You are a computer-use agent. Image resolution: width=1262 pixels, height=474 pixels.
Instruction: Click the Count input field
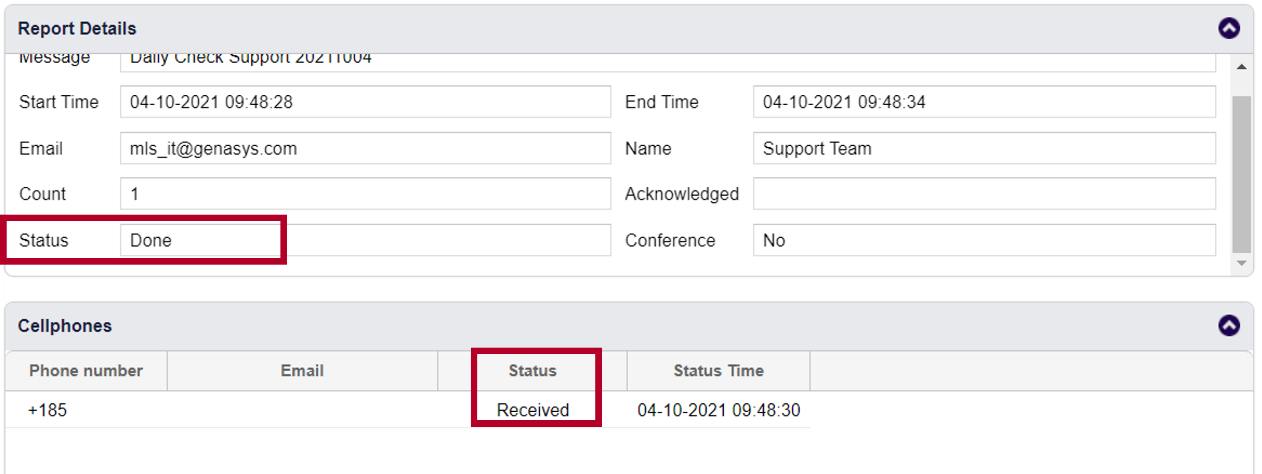364,194
